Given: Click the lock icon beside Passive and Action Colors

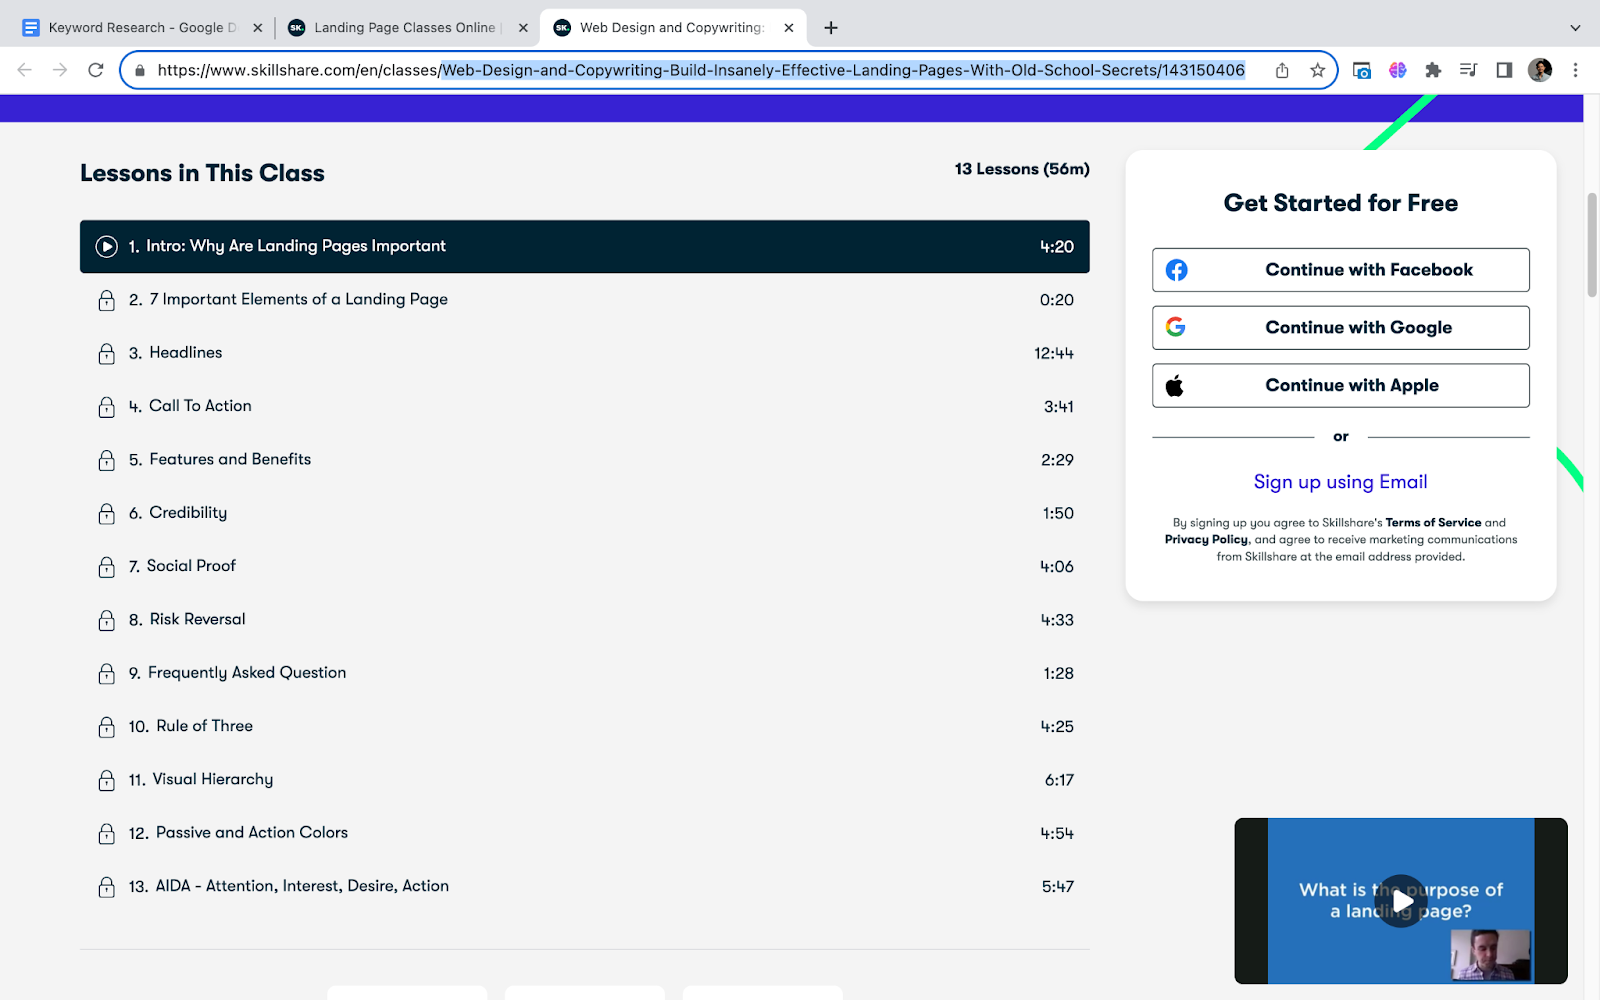Looking at the screenshot, I should (107, 833).
